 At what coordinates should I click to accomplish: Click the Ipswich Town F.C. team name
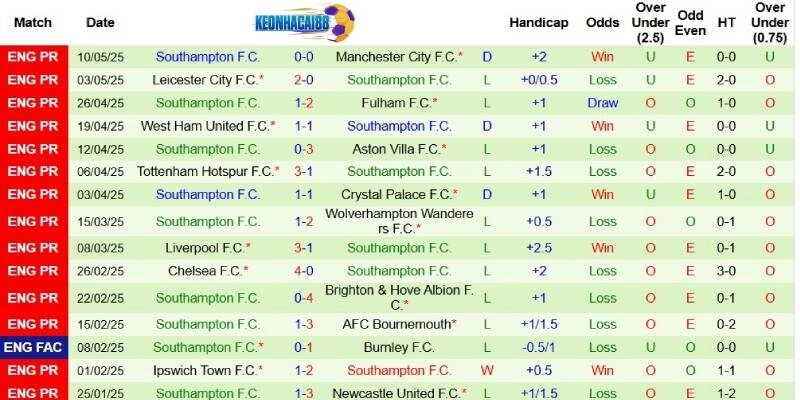click(x=205, y=370)
